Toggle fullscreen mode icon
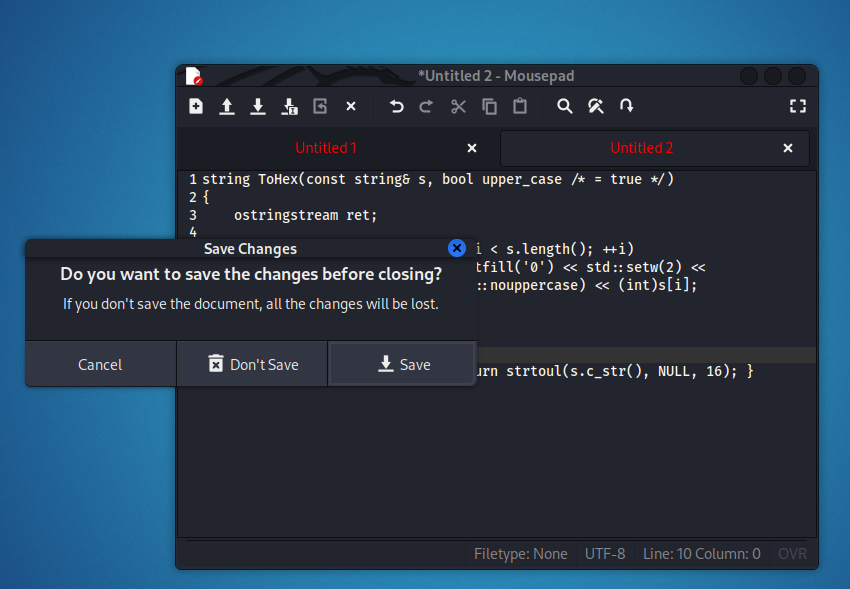The width and height of the screenshot is (850, 589). coord(797,106)
